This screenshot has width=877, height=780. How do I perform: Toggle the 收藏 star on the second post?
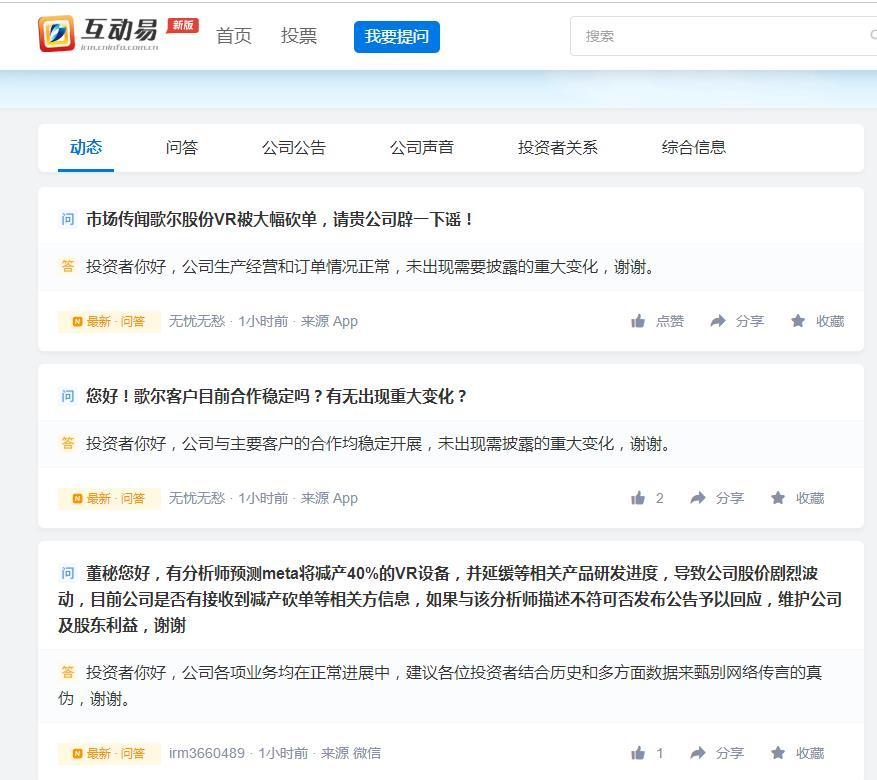tap(797, 498)
